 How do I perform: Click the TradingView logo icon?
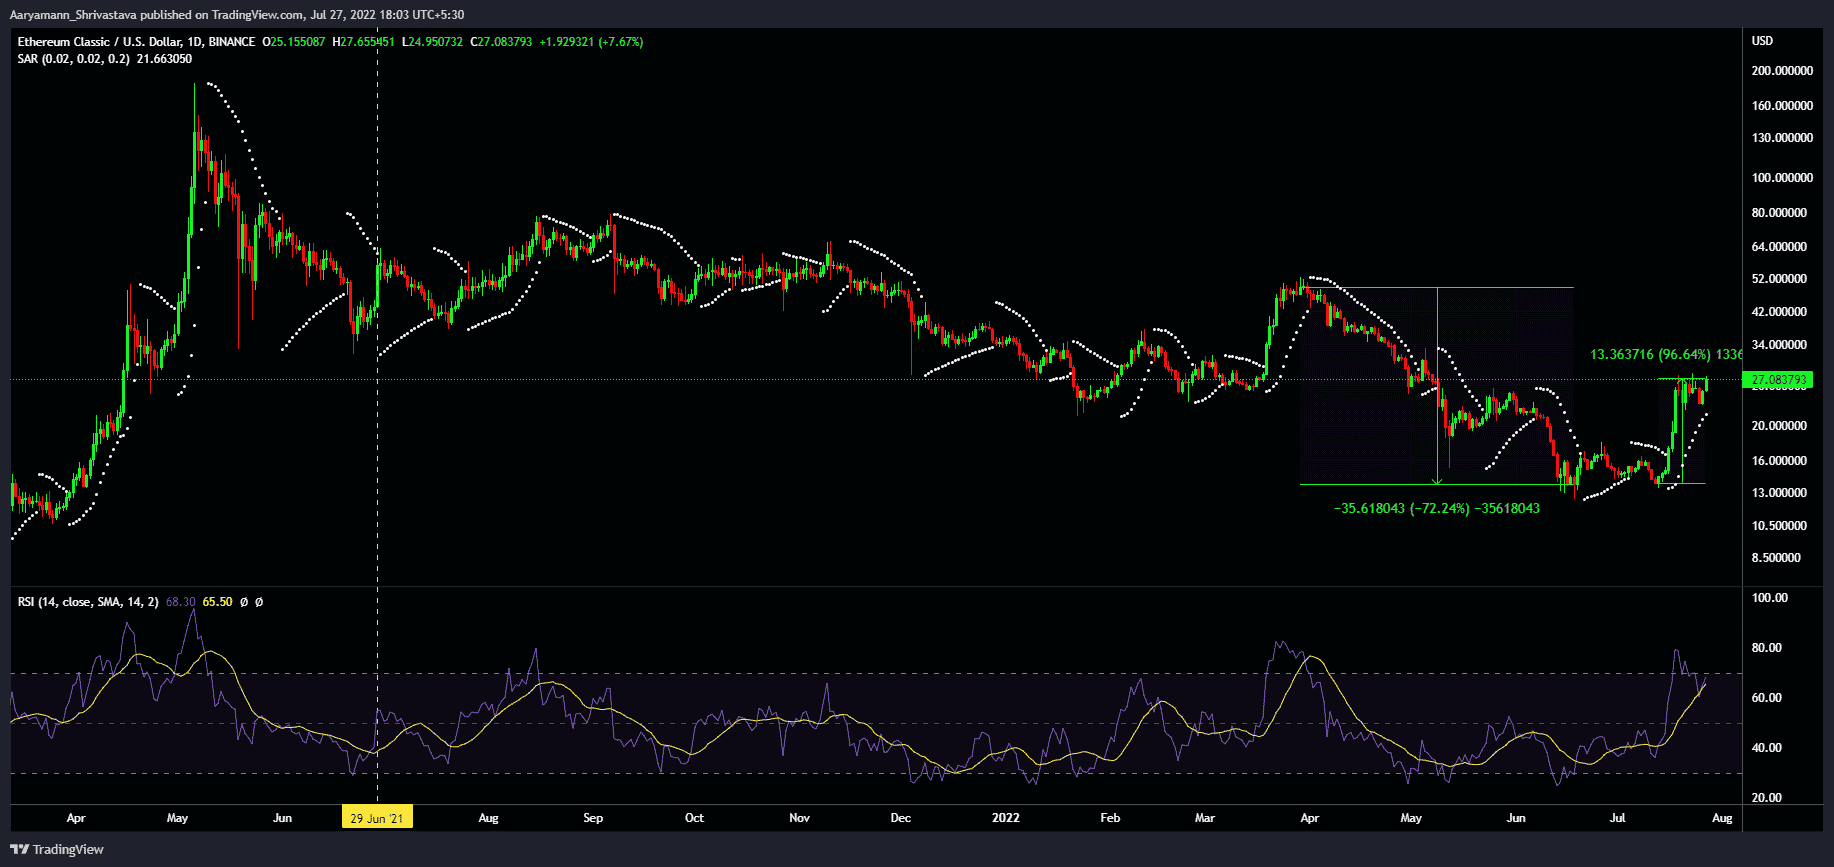click(x=19, y=849)
